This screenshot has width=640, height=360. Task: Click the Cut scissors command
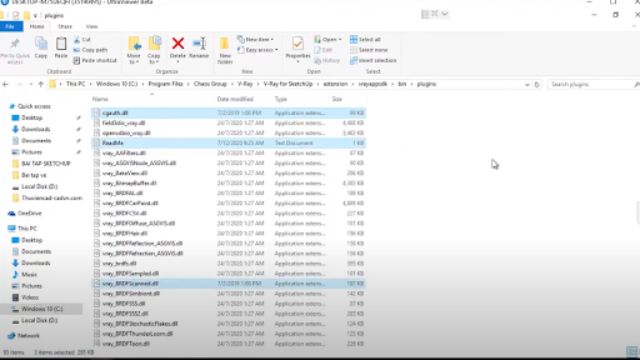[x=82, y=40]
